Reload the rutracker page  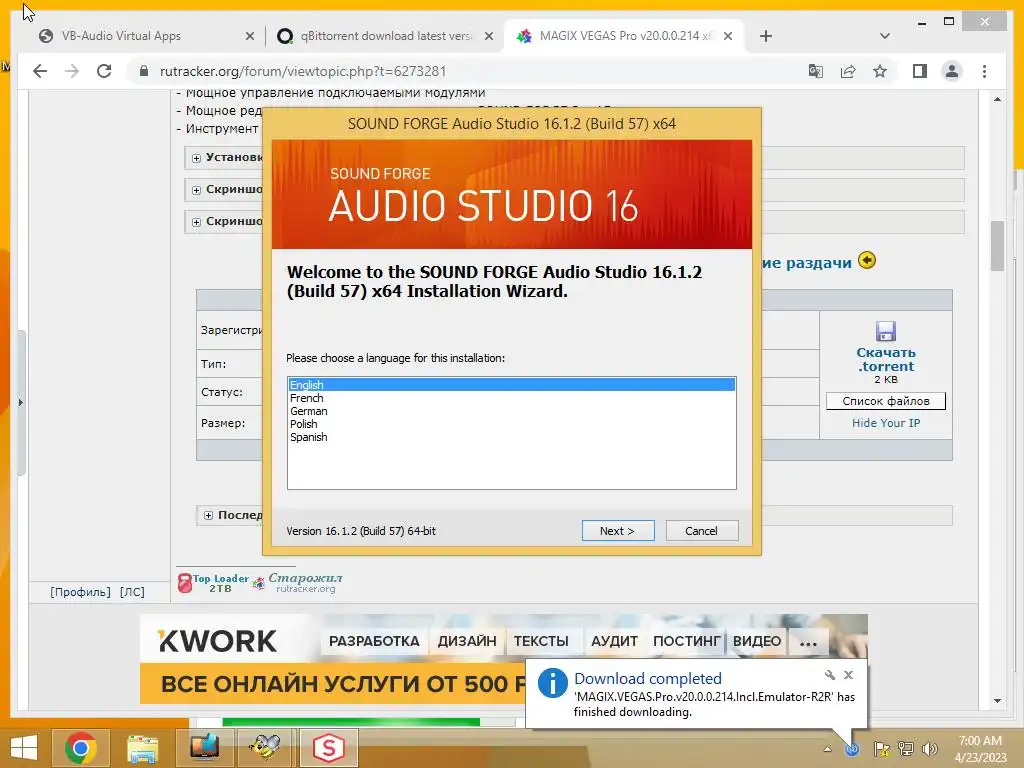click(x=104, y=71)
